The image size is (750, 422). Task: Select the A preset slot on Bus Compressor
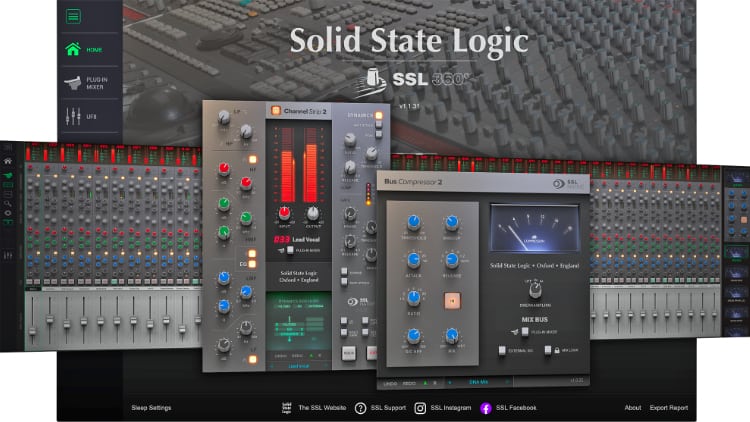[425, 383]
